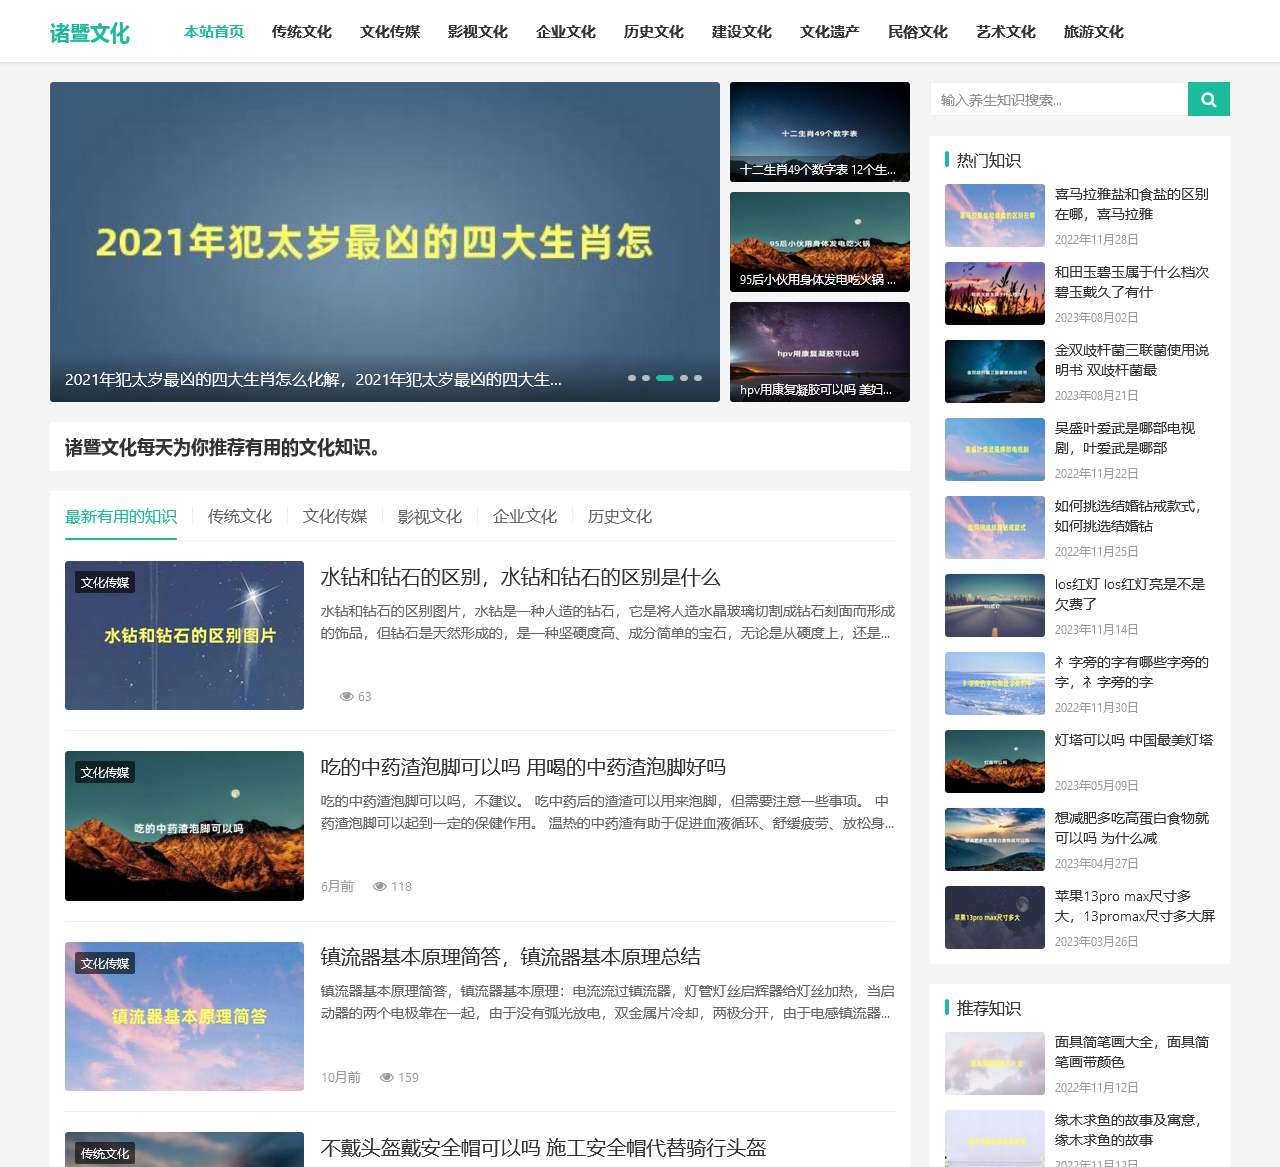Switch to the 文化传媒 content tab
The height and width of the screenshot is (1167, 1280).
pyautogui.click(x=335, y=516)
